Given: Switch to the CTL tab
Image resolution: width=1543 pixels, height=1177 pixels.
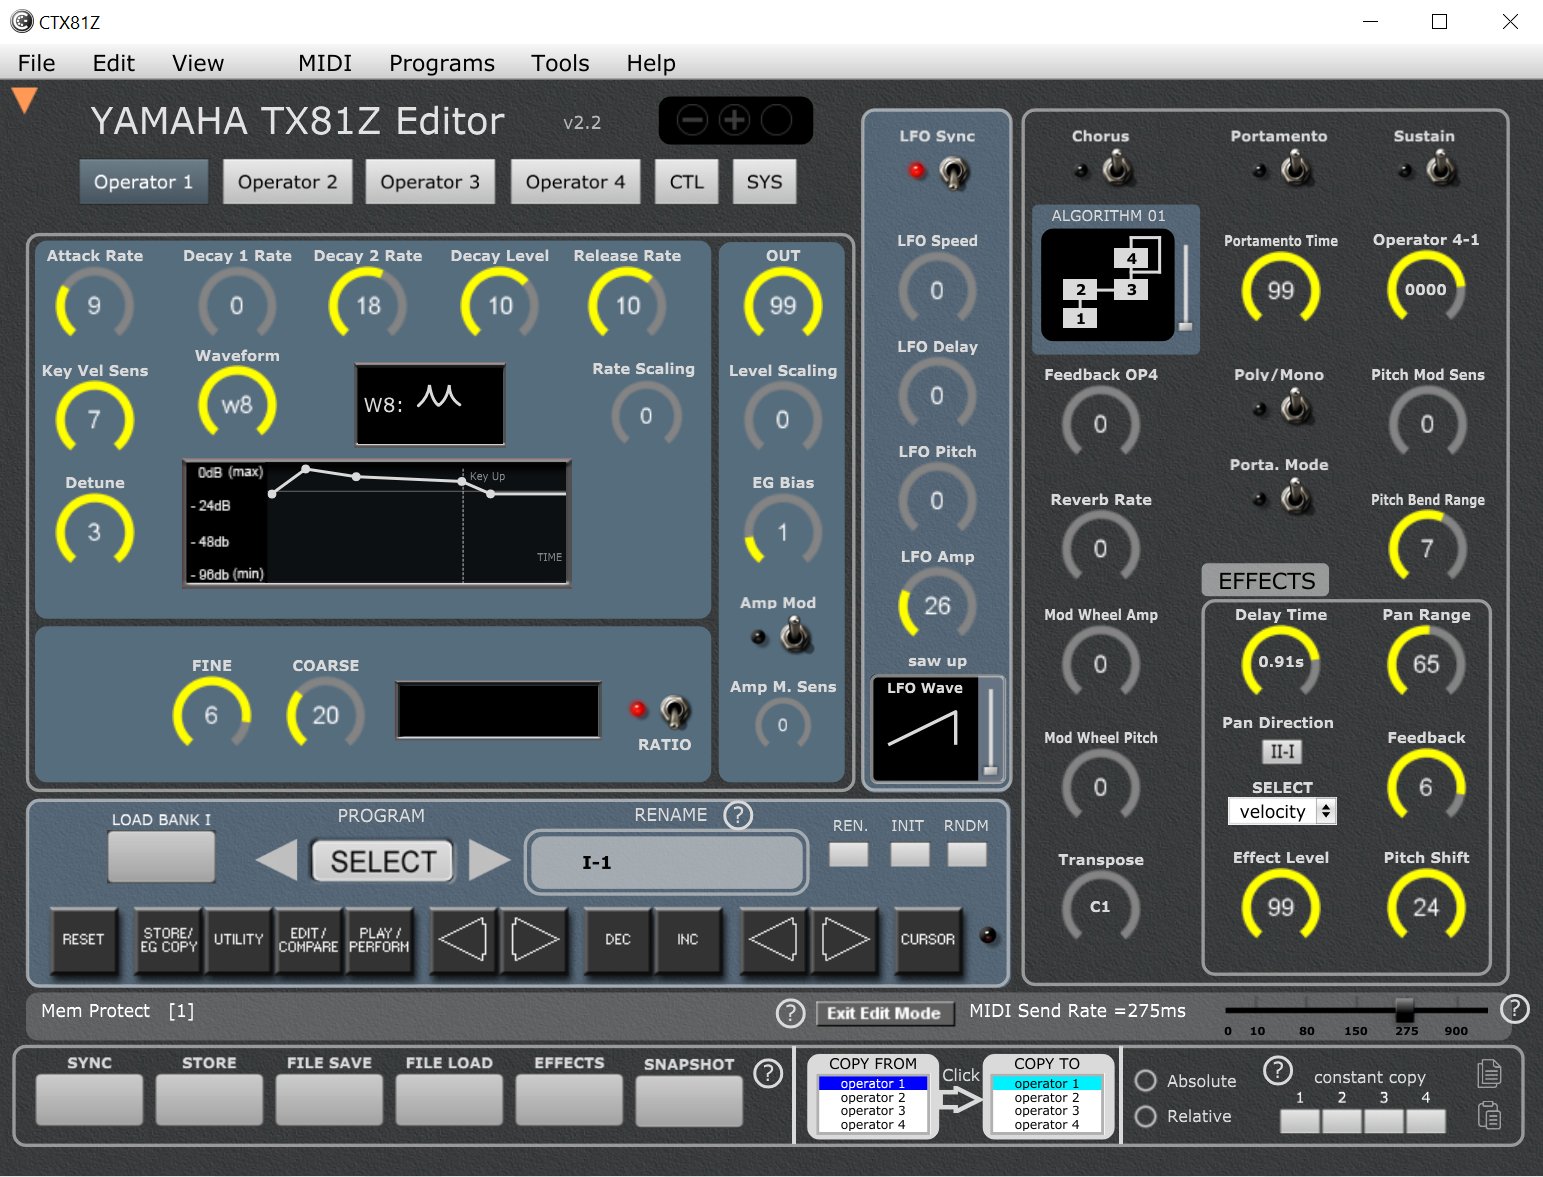Looking at the screenshot, I should 687,182.
